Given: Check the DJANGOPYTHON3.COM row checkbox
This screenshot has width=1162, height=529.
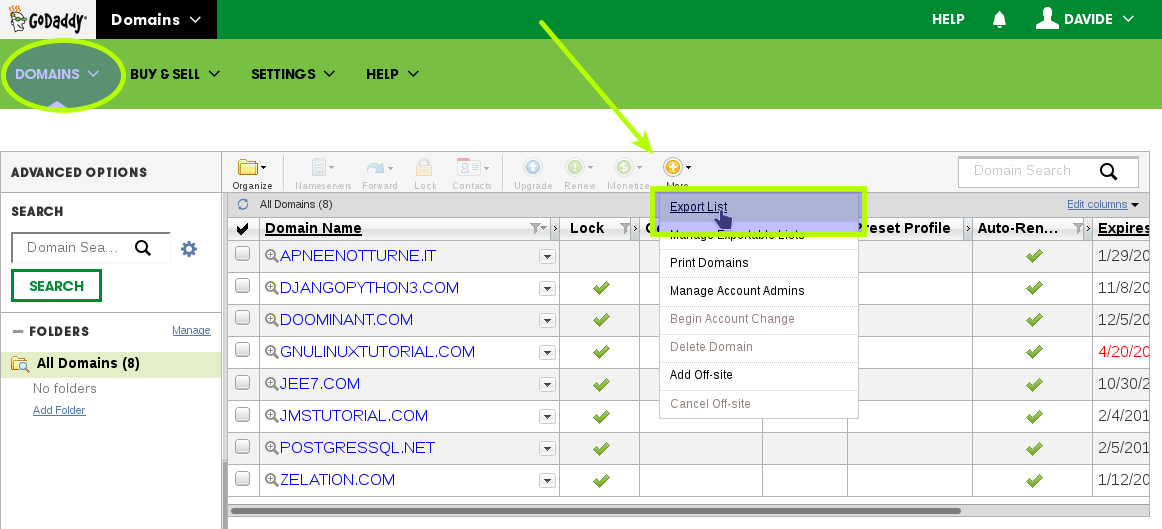Looking at the screenshot, I should tap(242, 285).
